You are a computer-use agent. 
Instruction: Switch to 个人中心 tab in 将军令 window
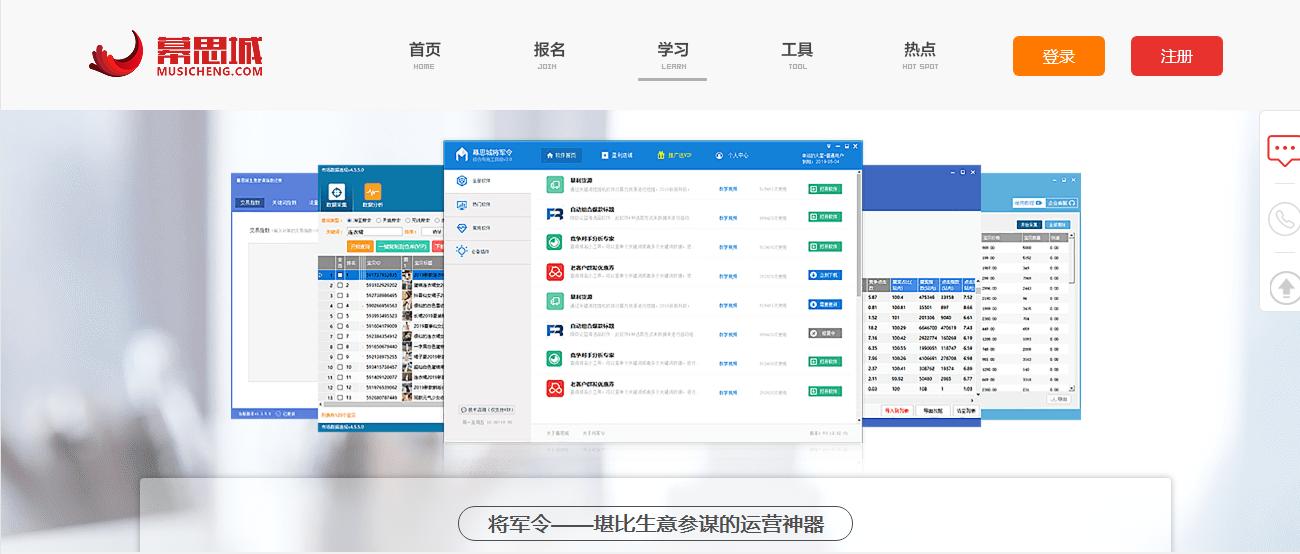point(732,155)
